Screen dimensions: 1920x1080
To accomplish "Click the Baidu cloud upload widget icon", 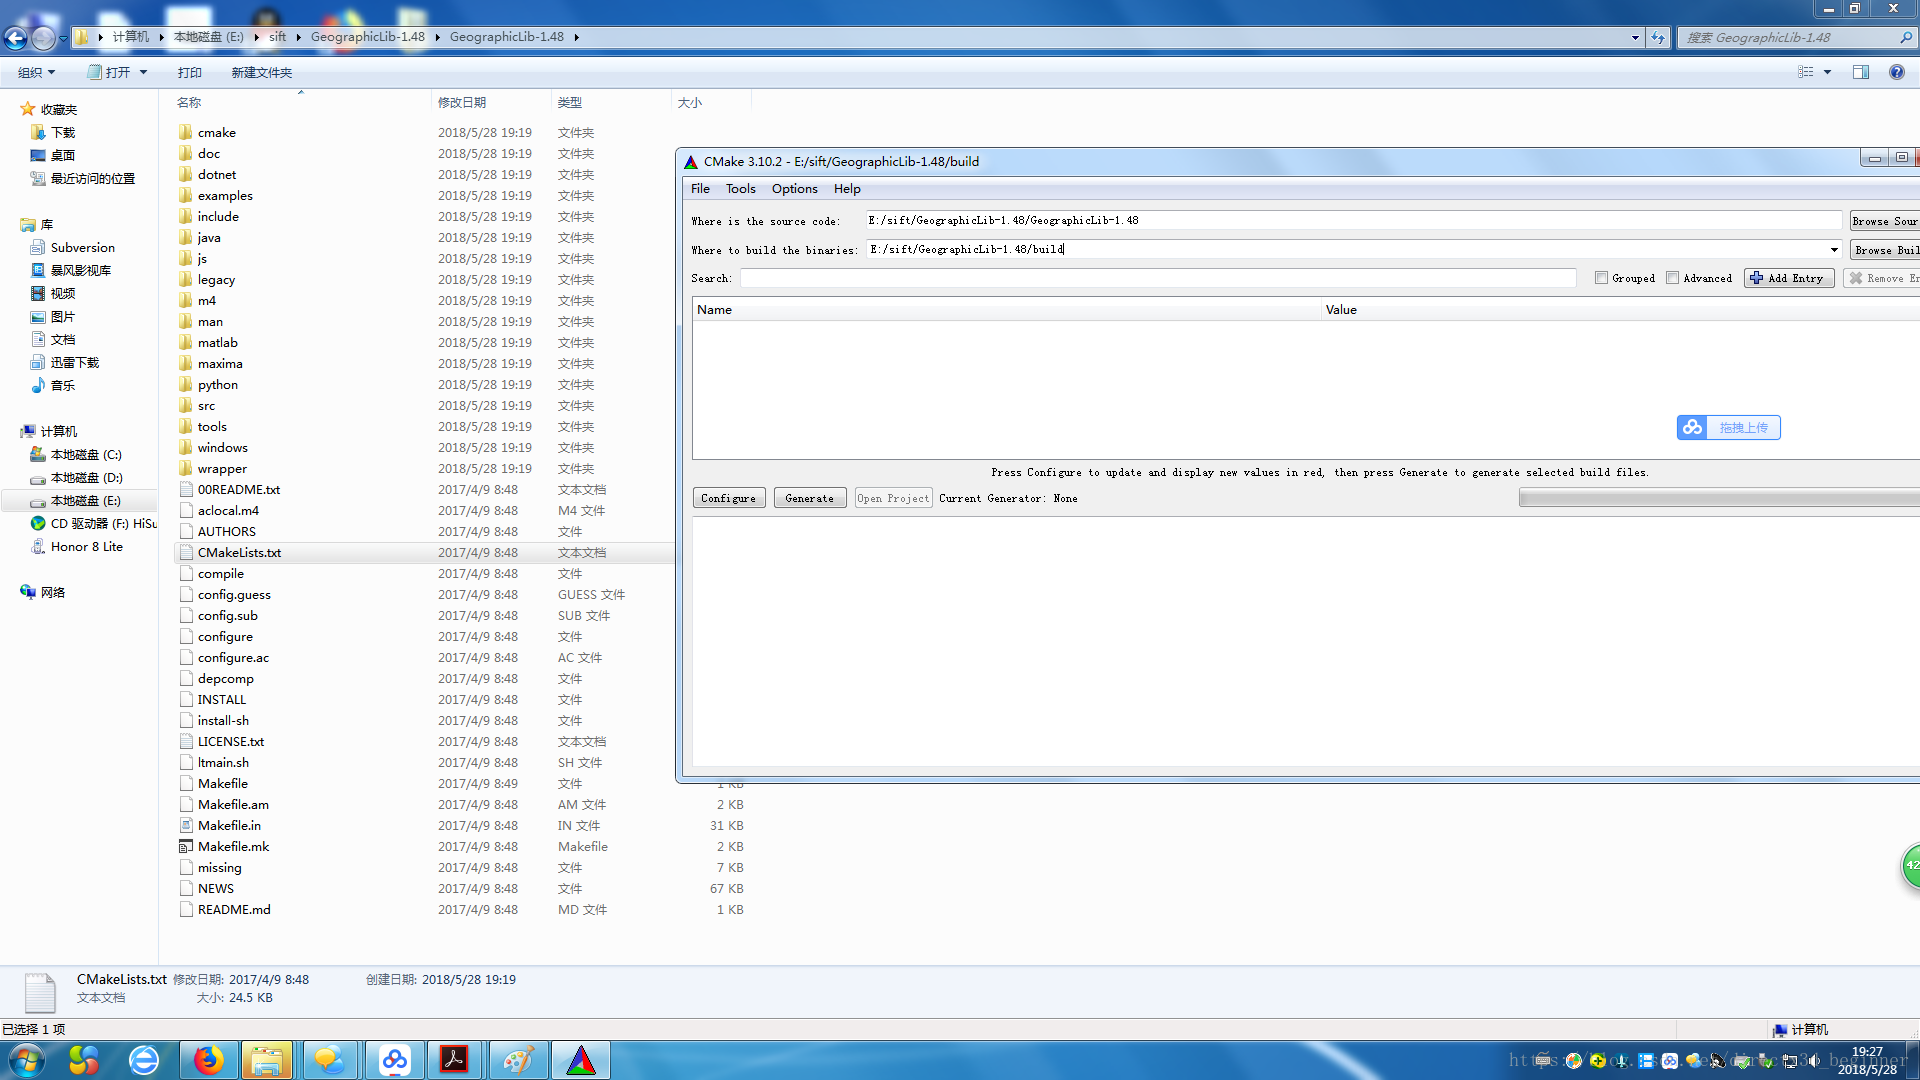I will pyautogui.click(x=1692, y=427).
